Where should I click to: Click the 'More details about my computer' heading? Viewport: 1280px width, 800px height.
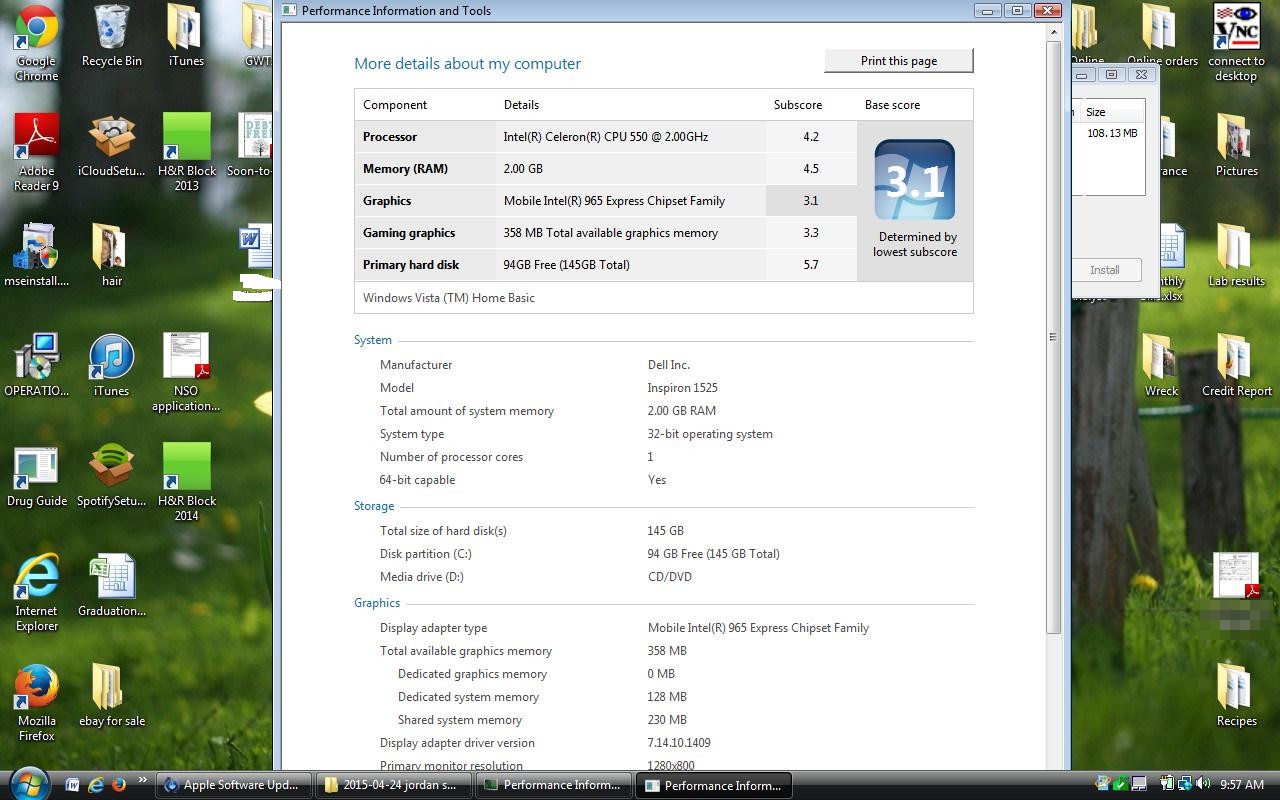pyautogui.click(x=467, y=64)
